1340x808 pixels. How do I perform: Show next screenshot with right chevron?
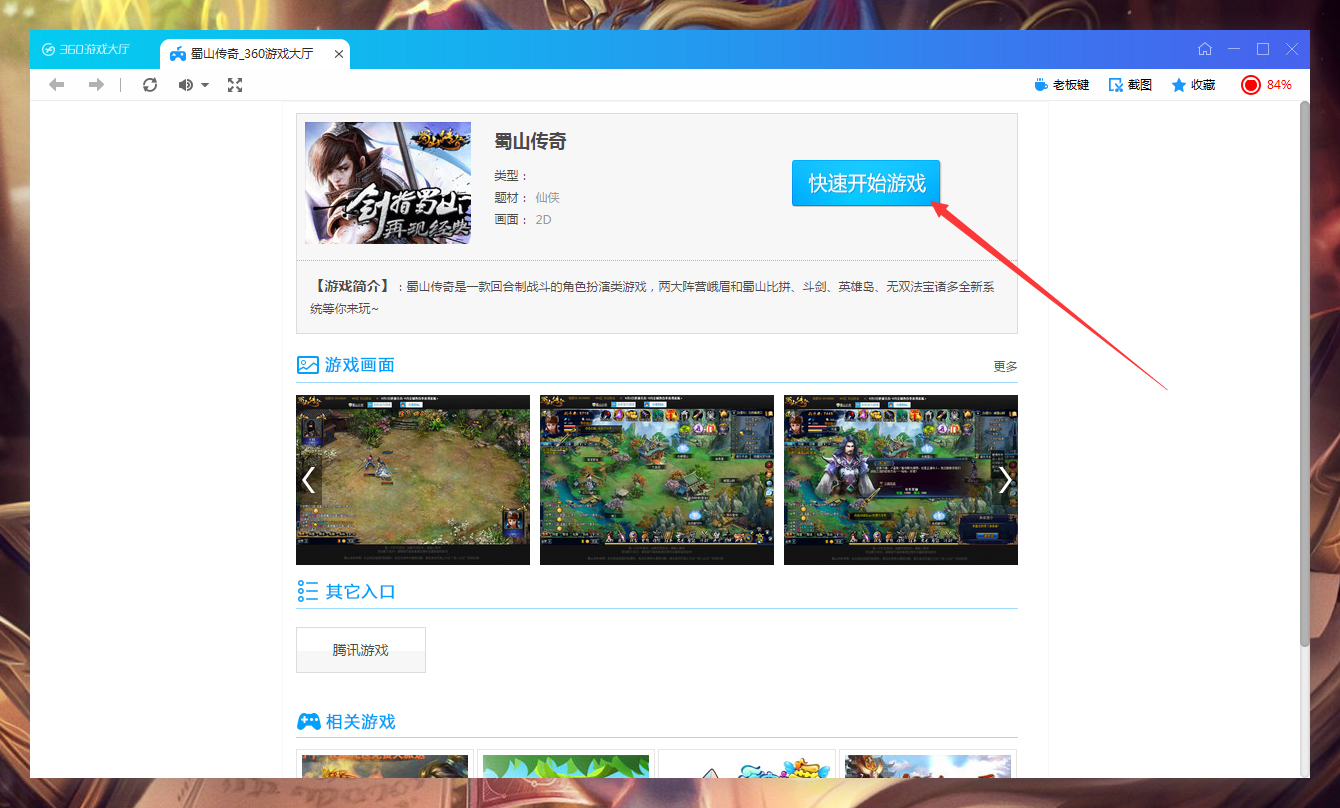[x=1005, y=480]
